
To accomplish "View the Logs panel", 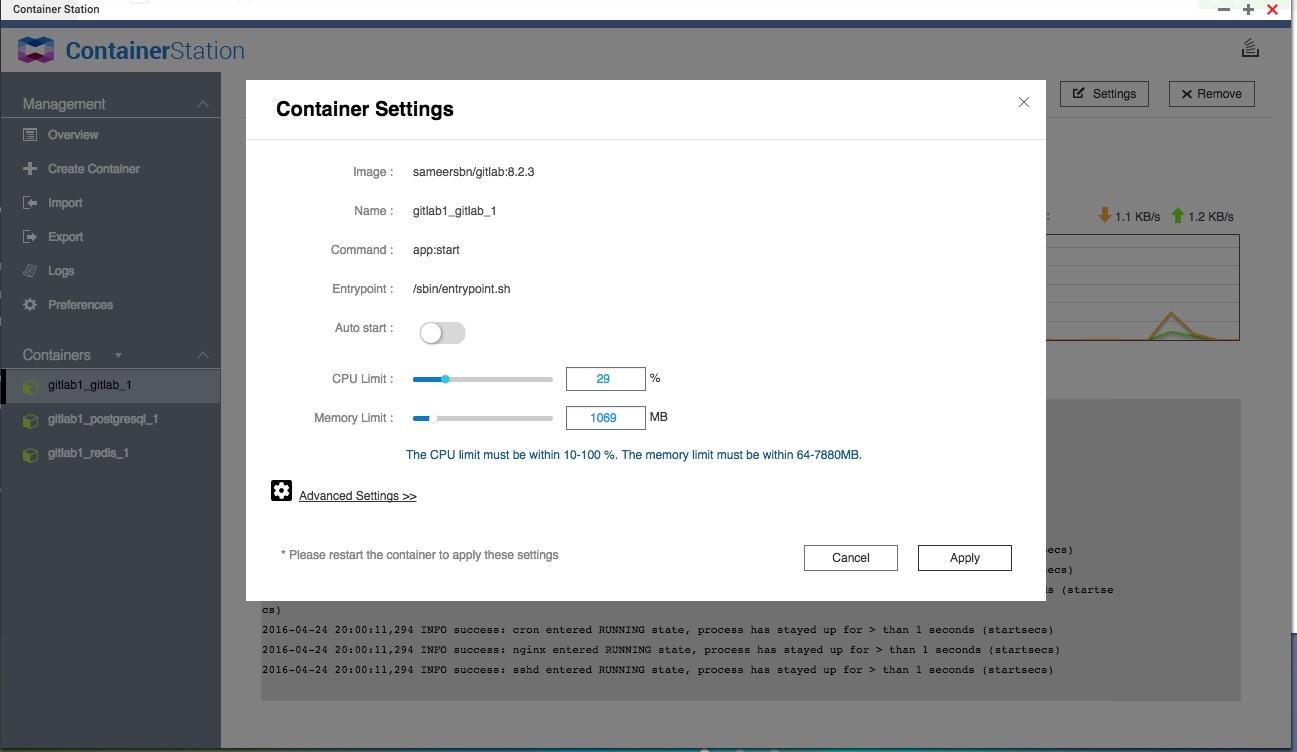I will coord(60,270).
